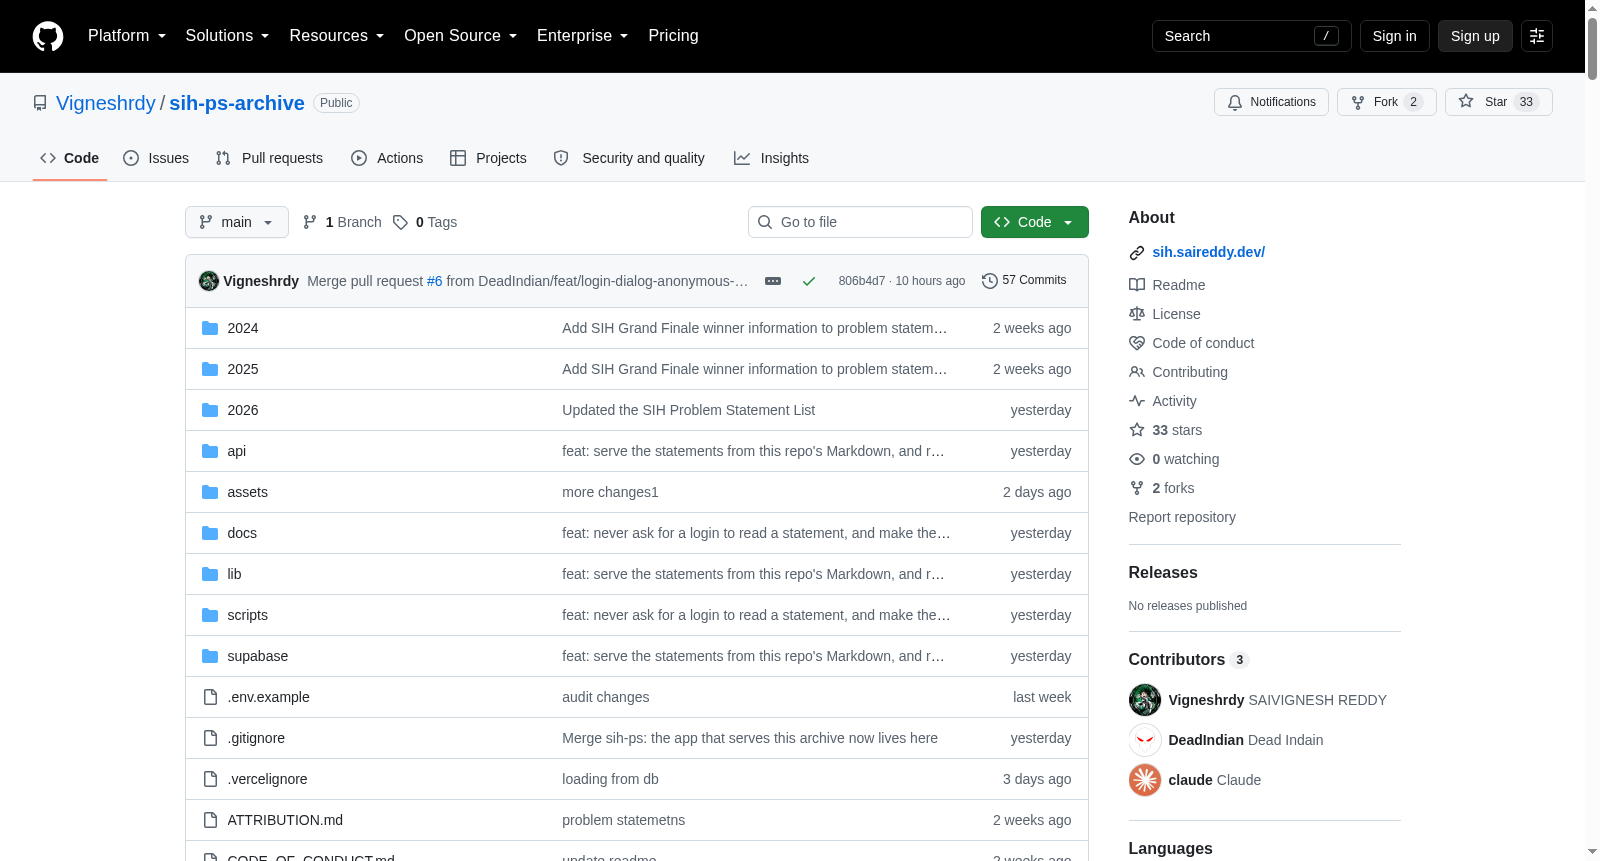Expand the Open Source menu
Viewport: 1600px width, 861px height.
coord(461,36)
